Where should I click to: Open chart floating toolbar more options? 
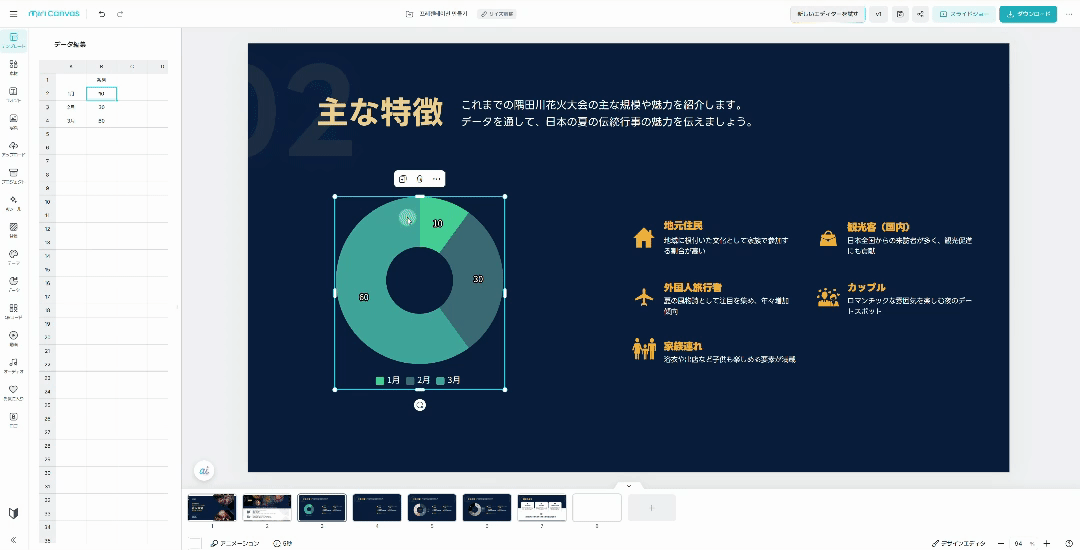click(436, 179)
